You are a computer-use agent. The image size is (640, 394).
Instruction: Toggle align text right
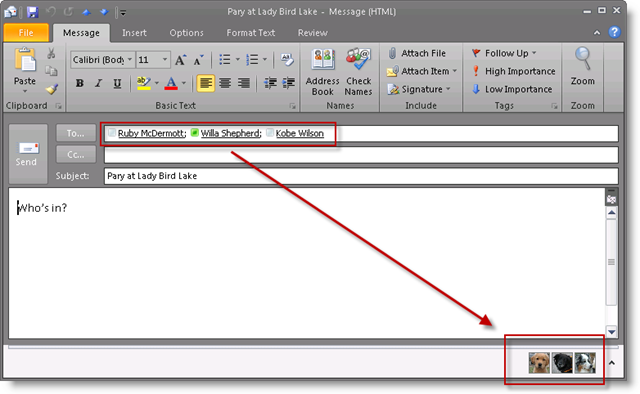pos(244,83)
